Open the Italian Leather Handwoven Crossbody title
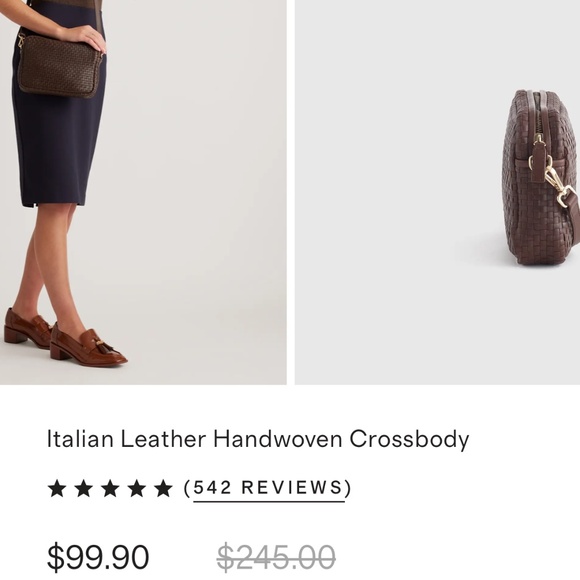 (x=258, y=439)
